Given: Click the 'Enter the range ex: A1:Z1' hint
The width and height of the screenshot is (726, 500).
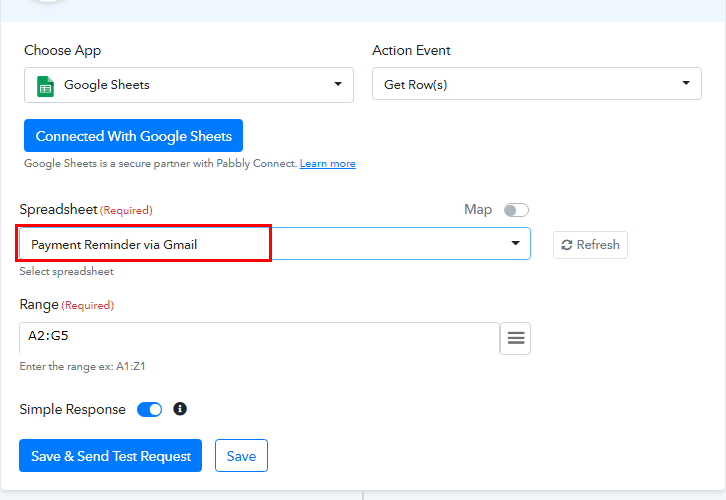Looking at the screenshot, I should pyautogui.click(x=82, y=367).
